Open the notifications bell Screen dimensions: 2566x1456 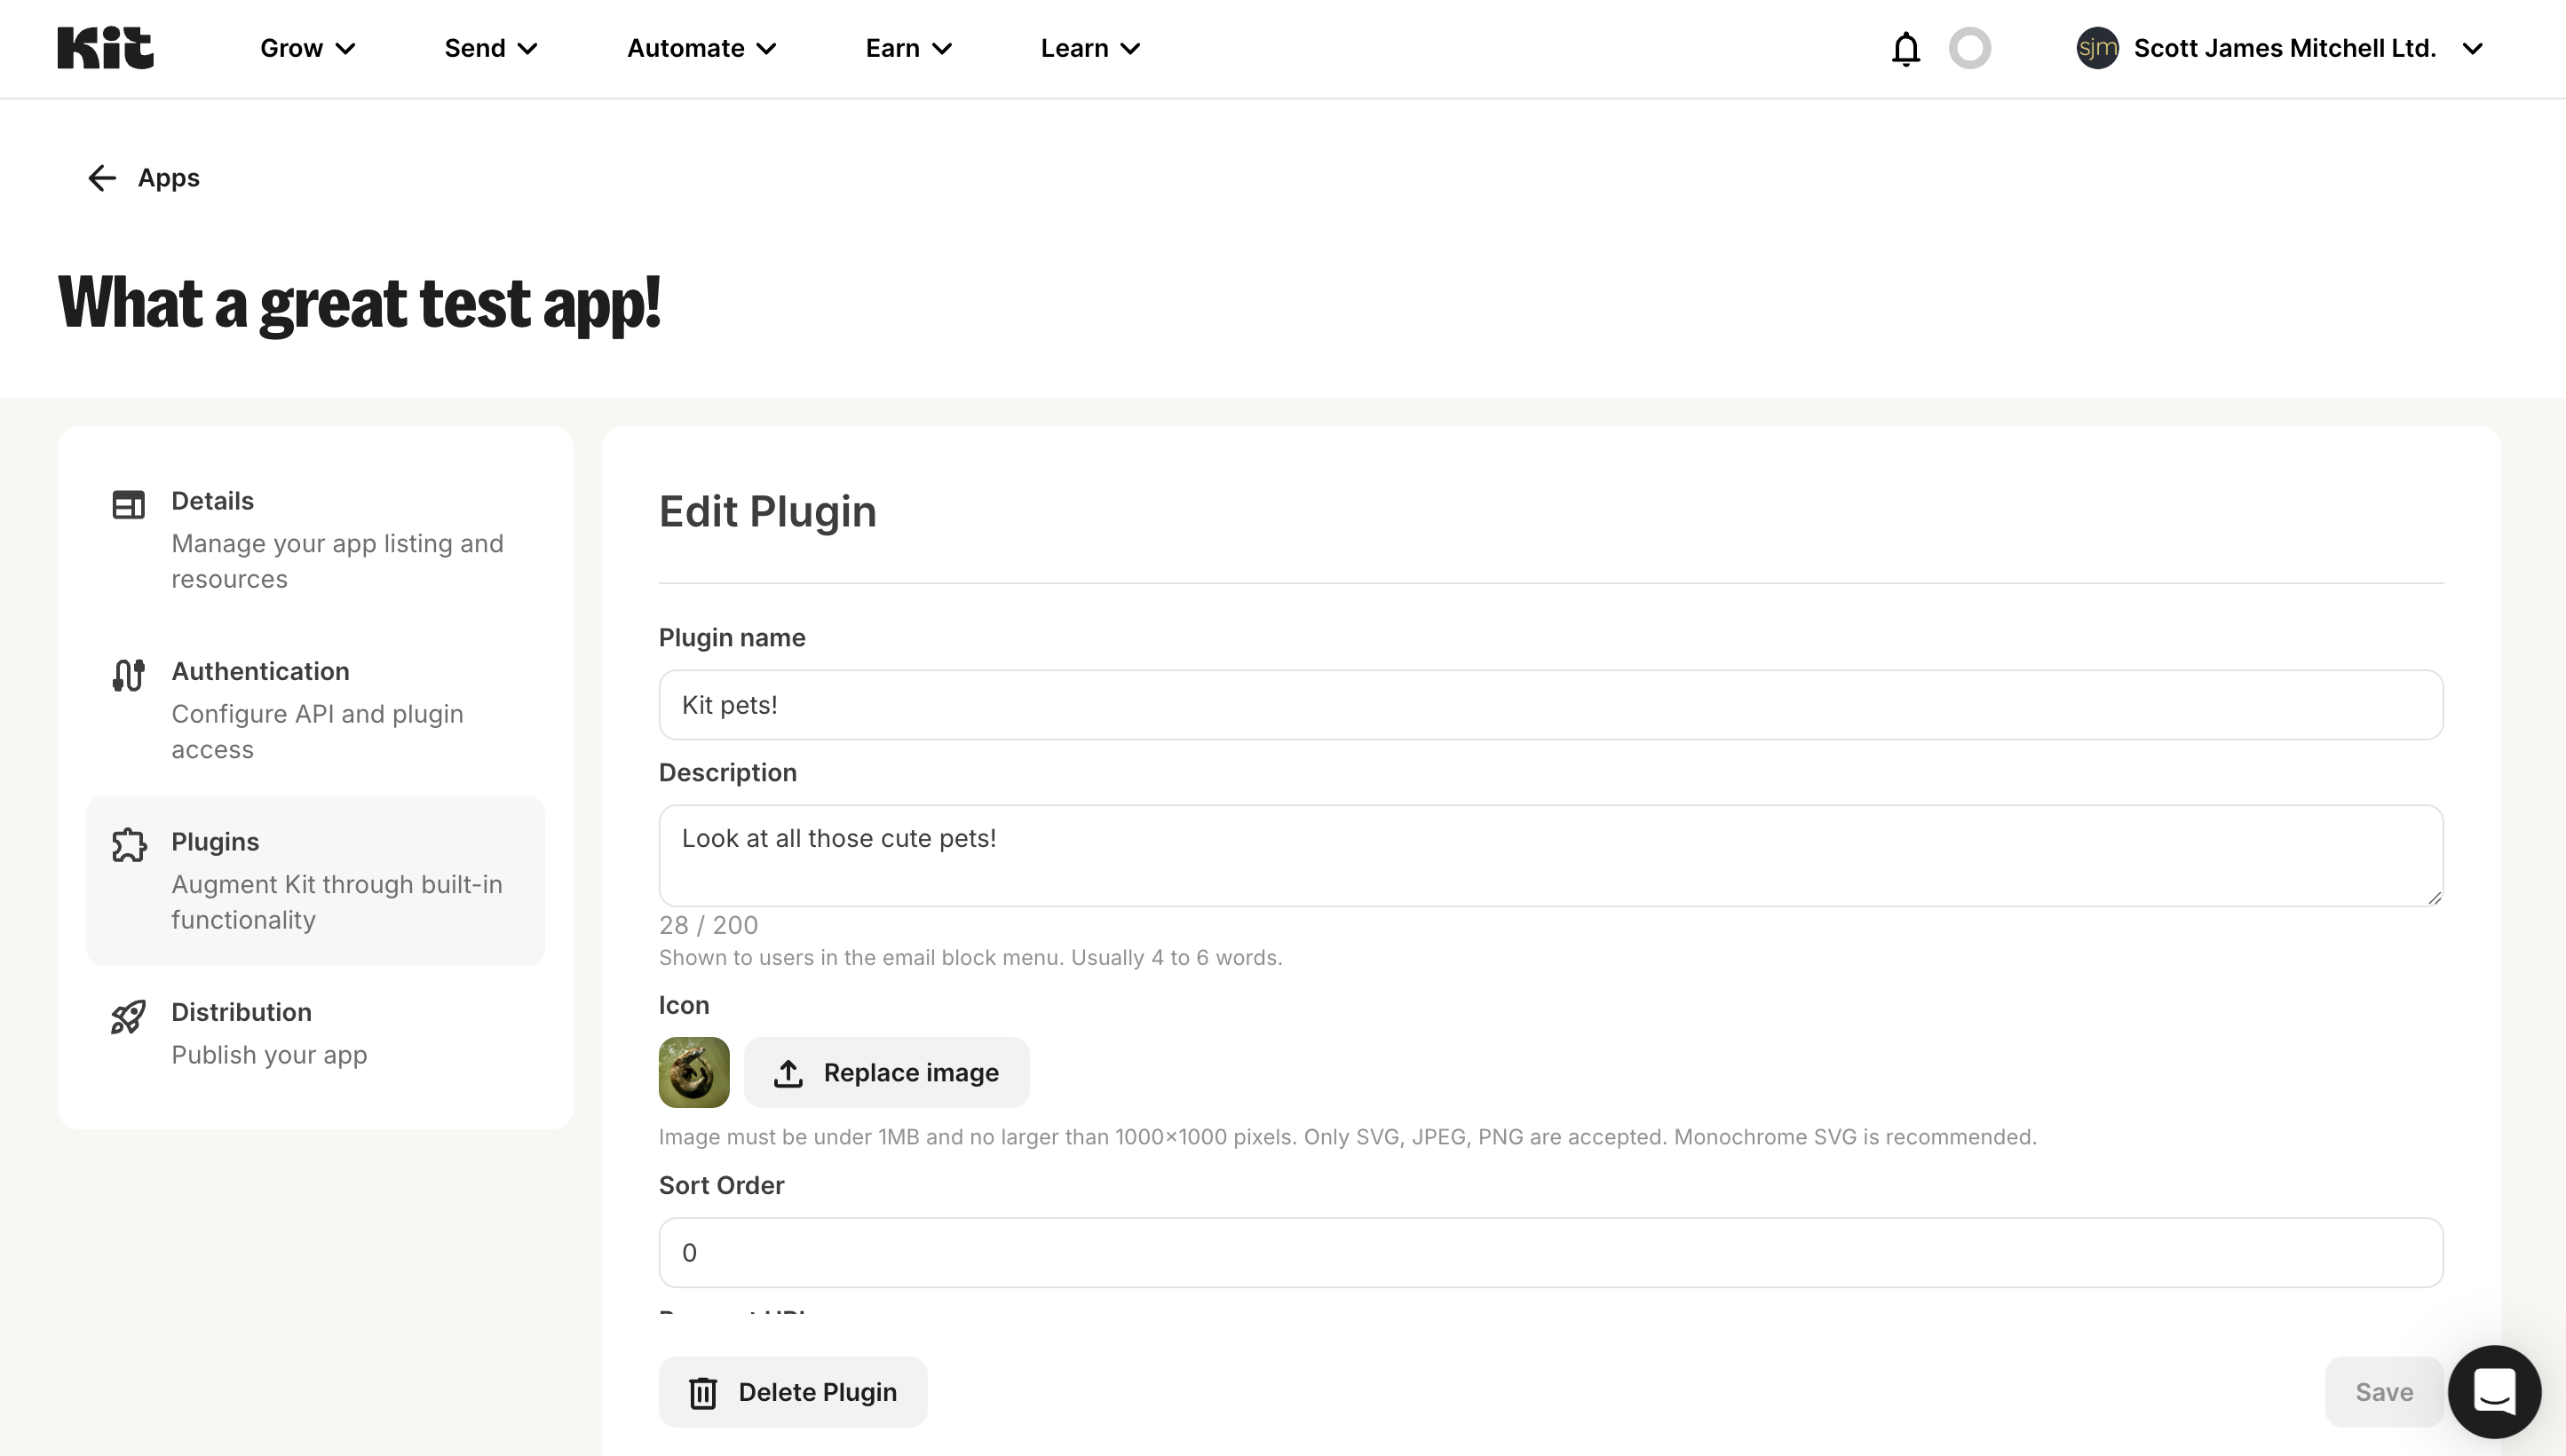pos(1906,48)
